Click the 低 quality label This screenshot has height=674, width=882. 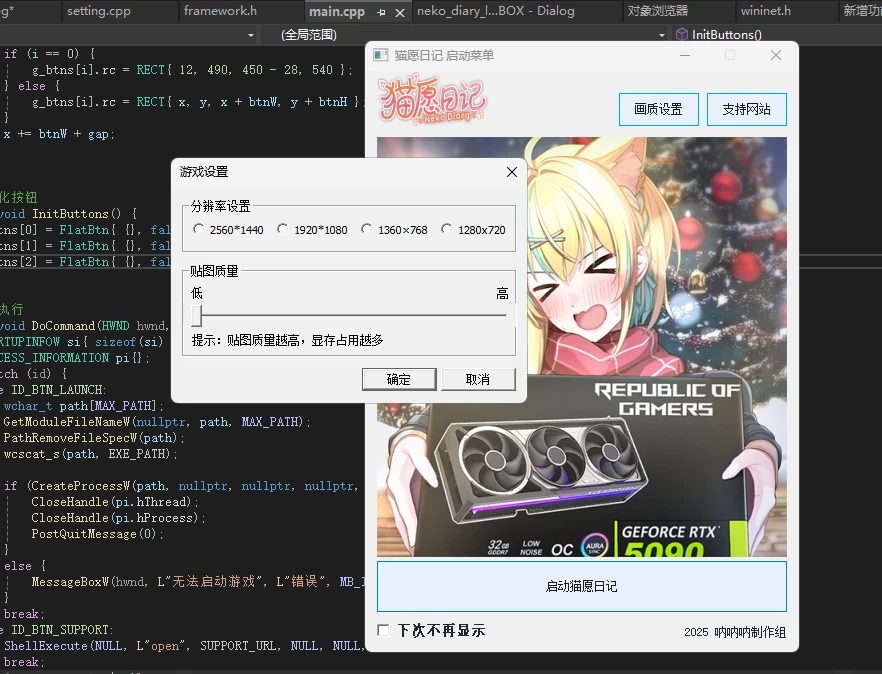197,293
